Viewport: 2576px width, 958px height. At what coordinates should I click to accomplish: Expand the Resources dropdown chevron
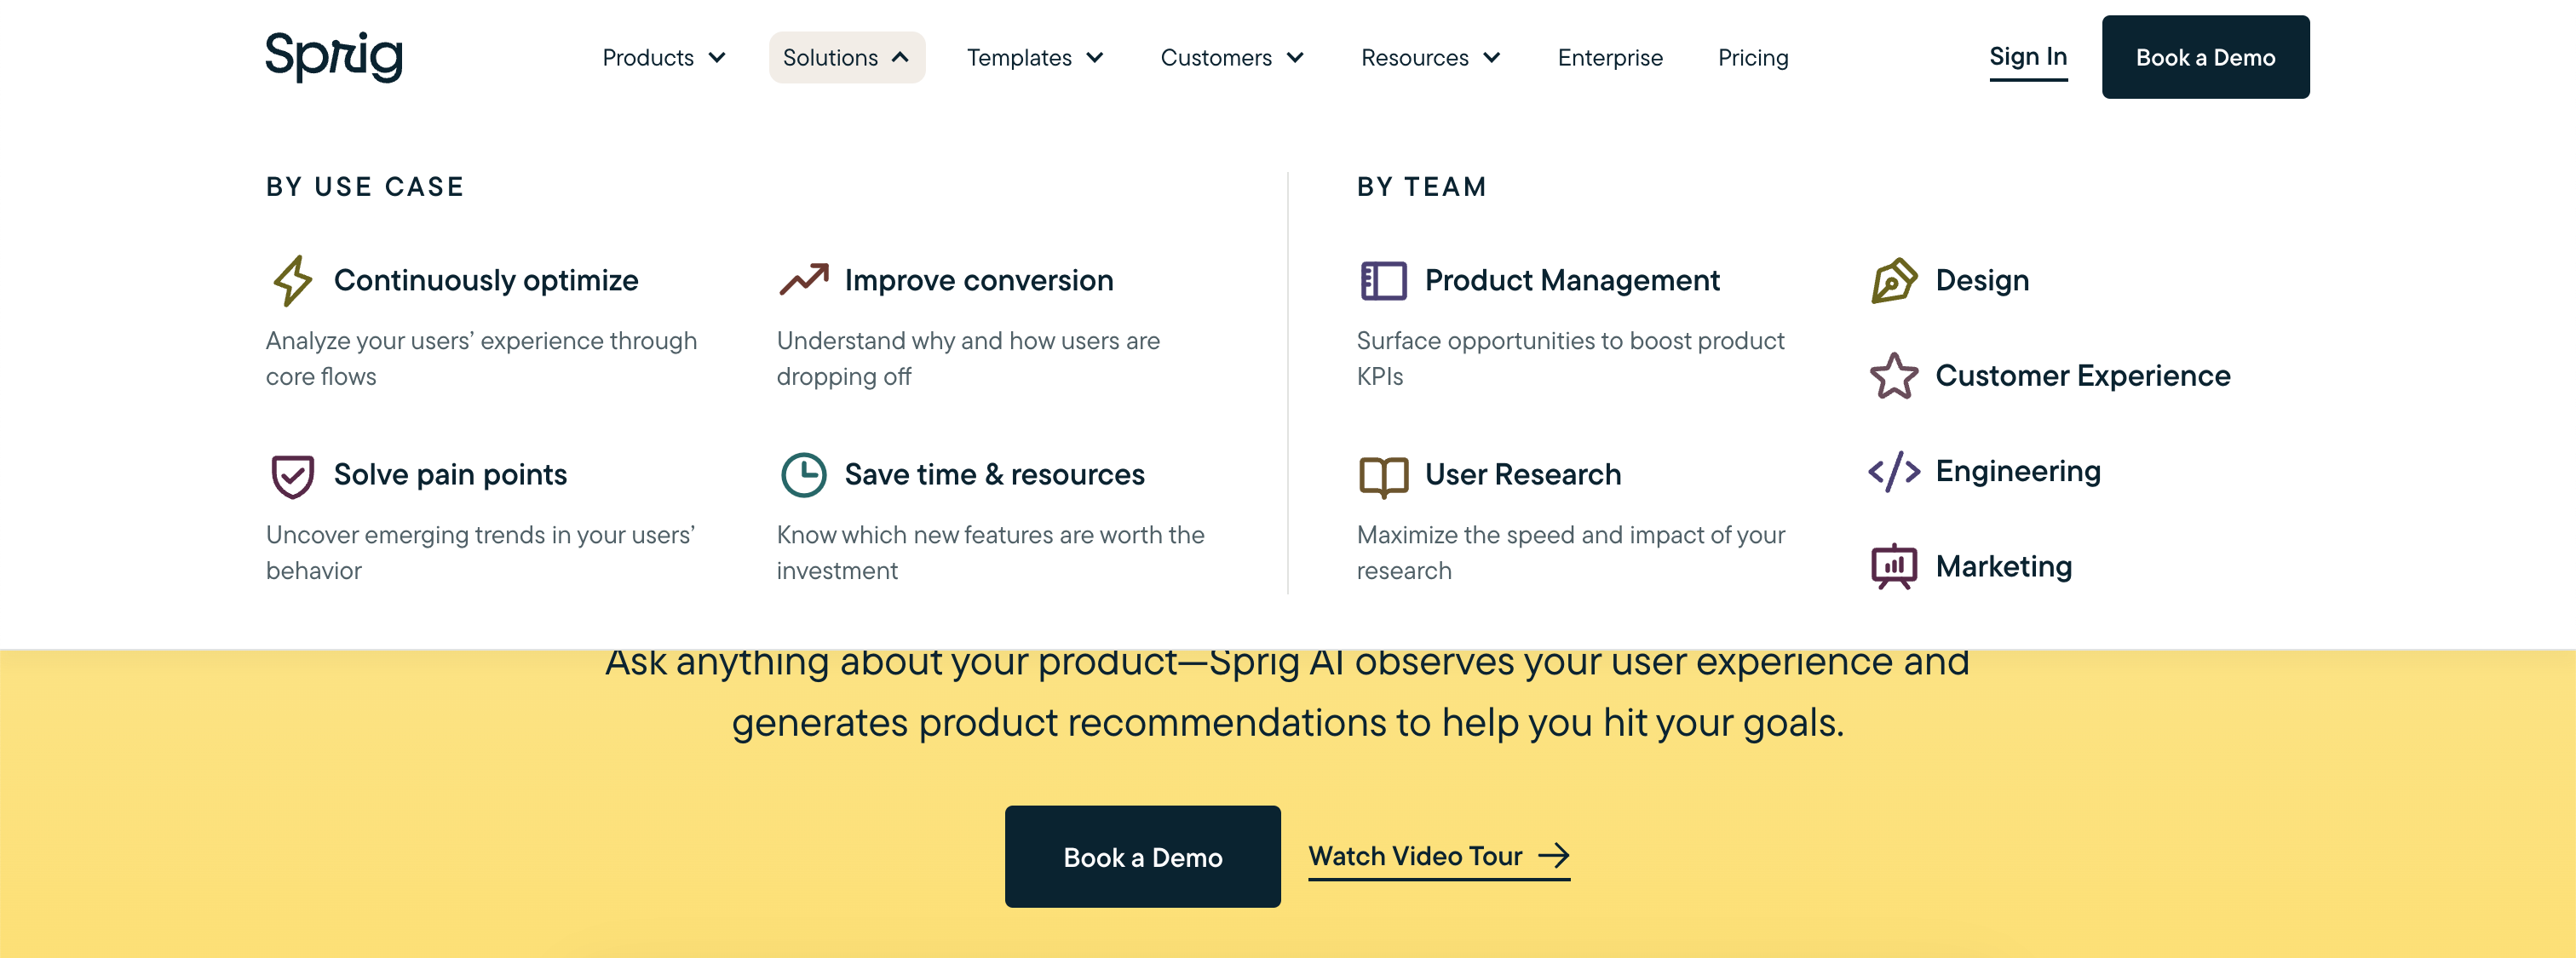tap(1491, 57)
